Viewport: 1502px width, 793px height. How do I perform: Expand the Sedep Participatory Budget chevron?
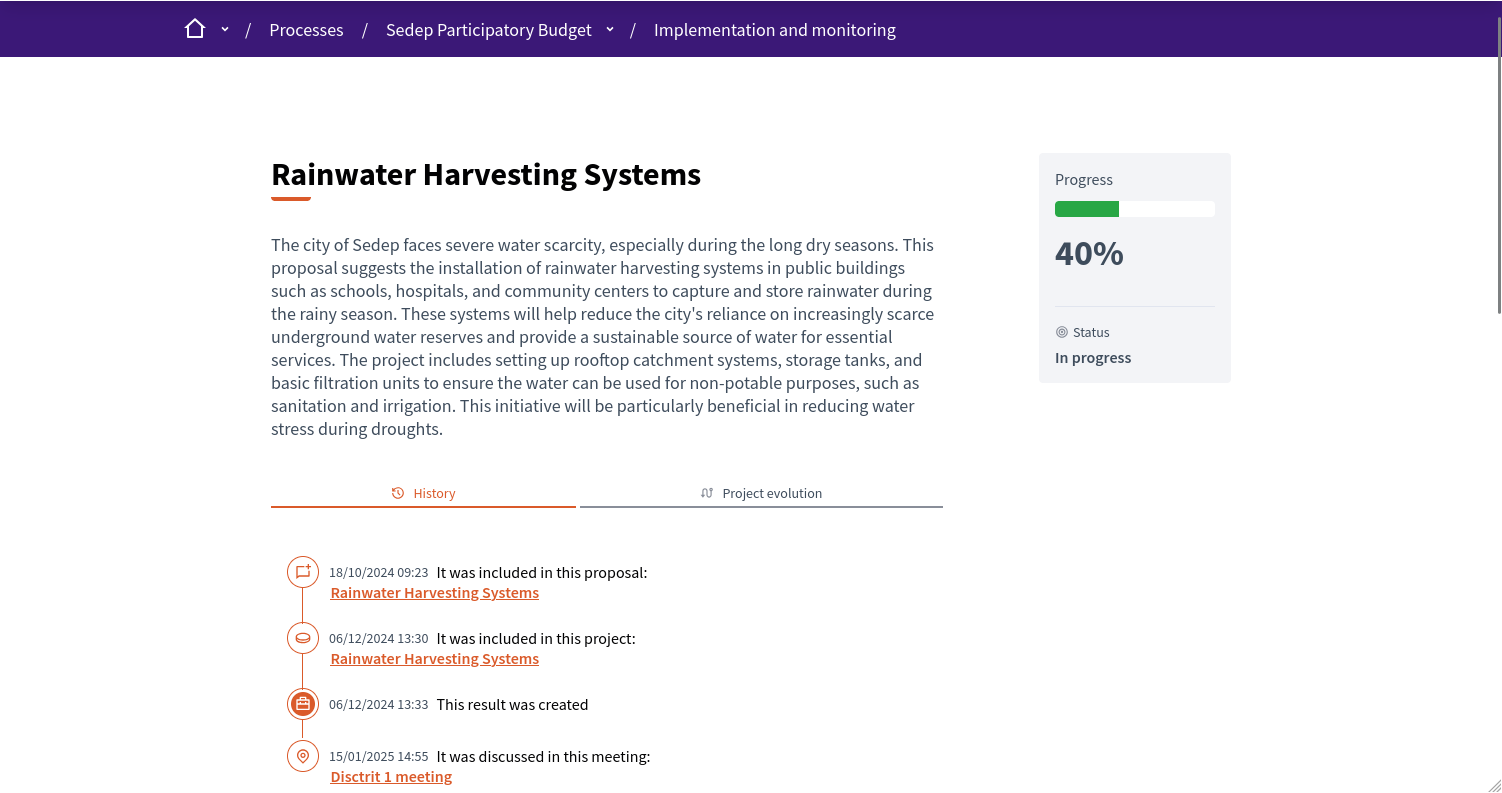coord(610,29)
